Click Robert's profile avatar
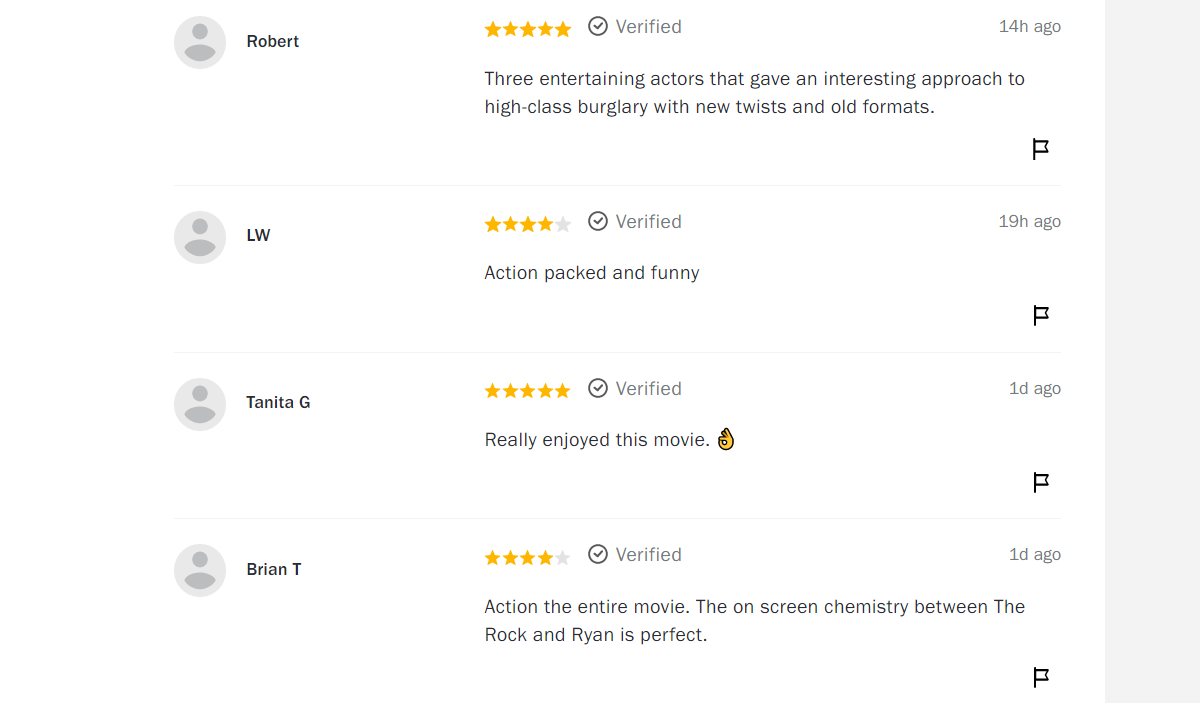 [200, 42]
